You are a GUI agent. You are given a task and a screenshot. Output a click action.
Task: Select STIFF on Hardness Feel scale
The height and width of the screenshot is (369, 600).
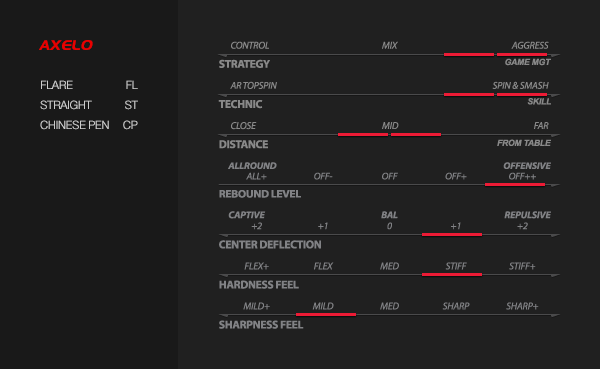click(456, 266)
